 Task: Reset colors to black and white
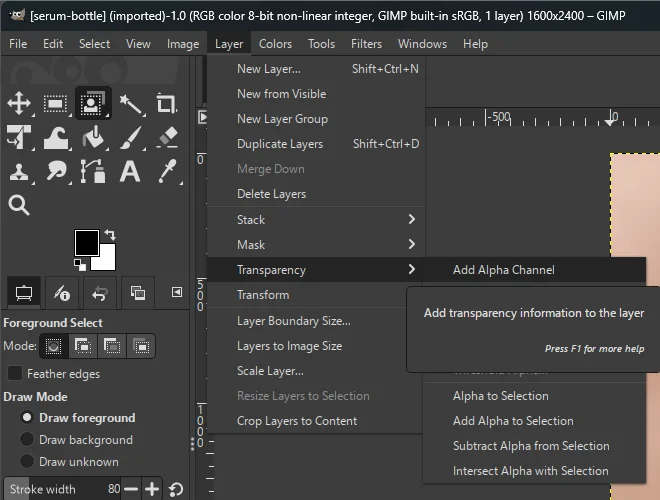(80, 265)
